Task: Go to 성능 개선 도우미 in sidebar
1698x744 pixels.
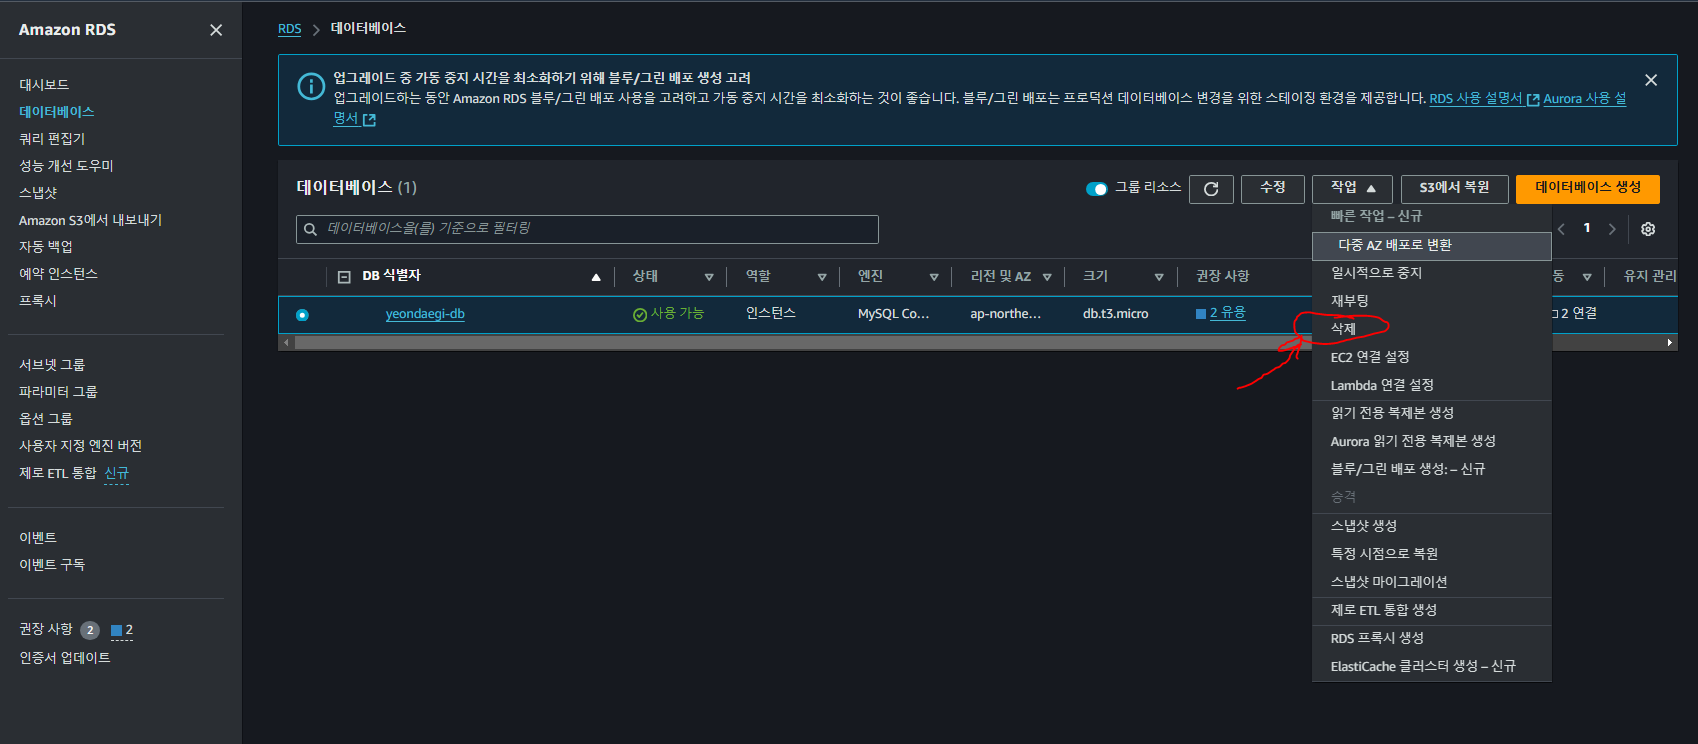Action: (66, 166)
